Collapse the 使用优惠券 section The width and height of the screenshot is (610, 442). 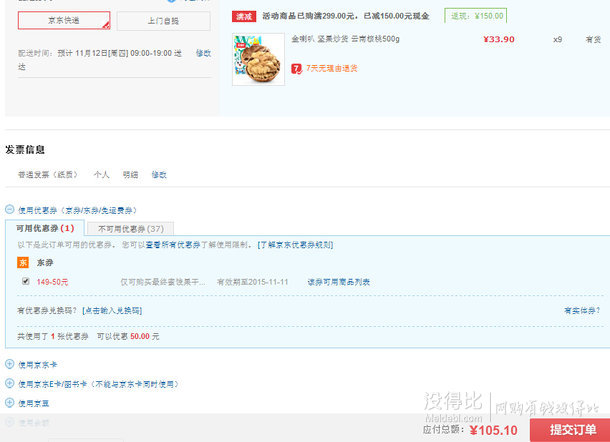coord(10,210)
